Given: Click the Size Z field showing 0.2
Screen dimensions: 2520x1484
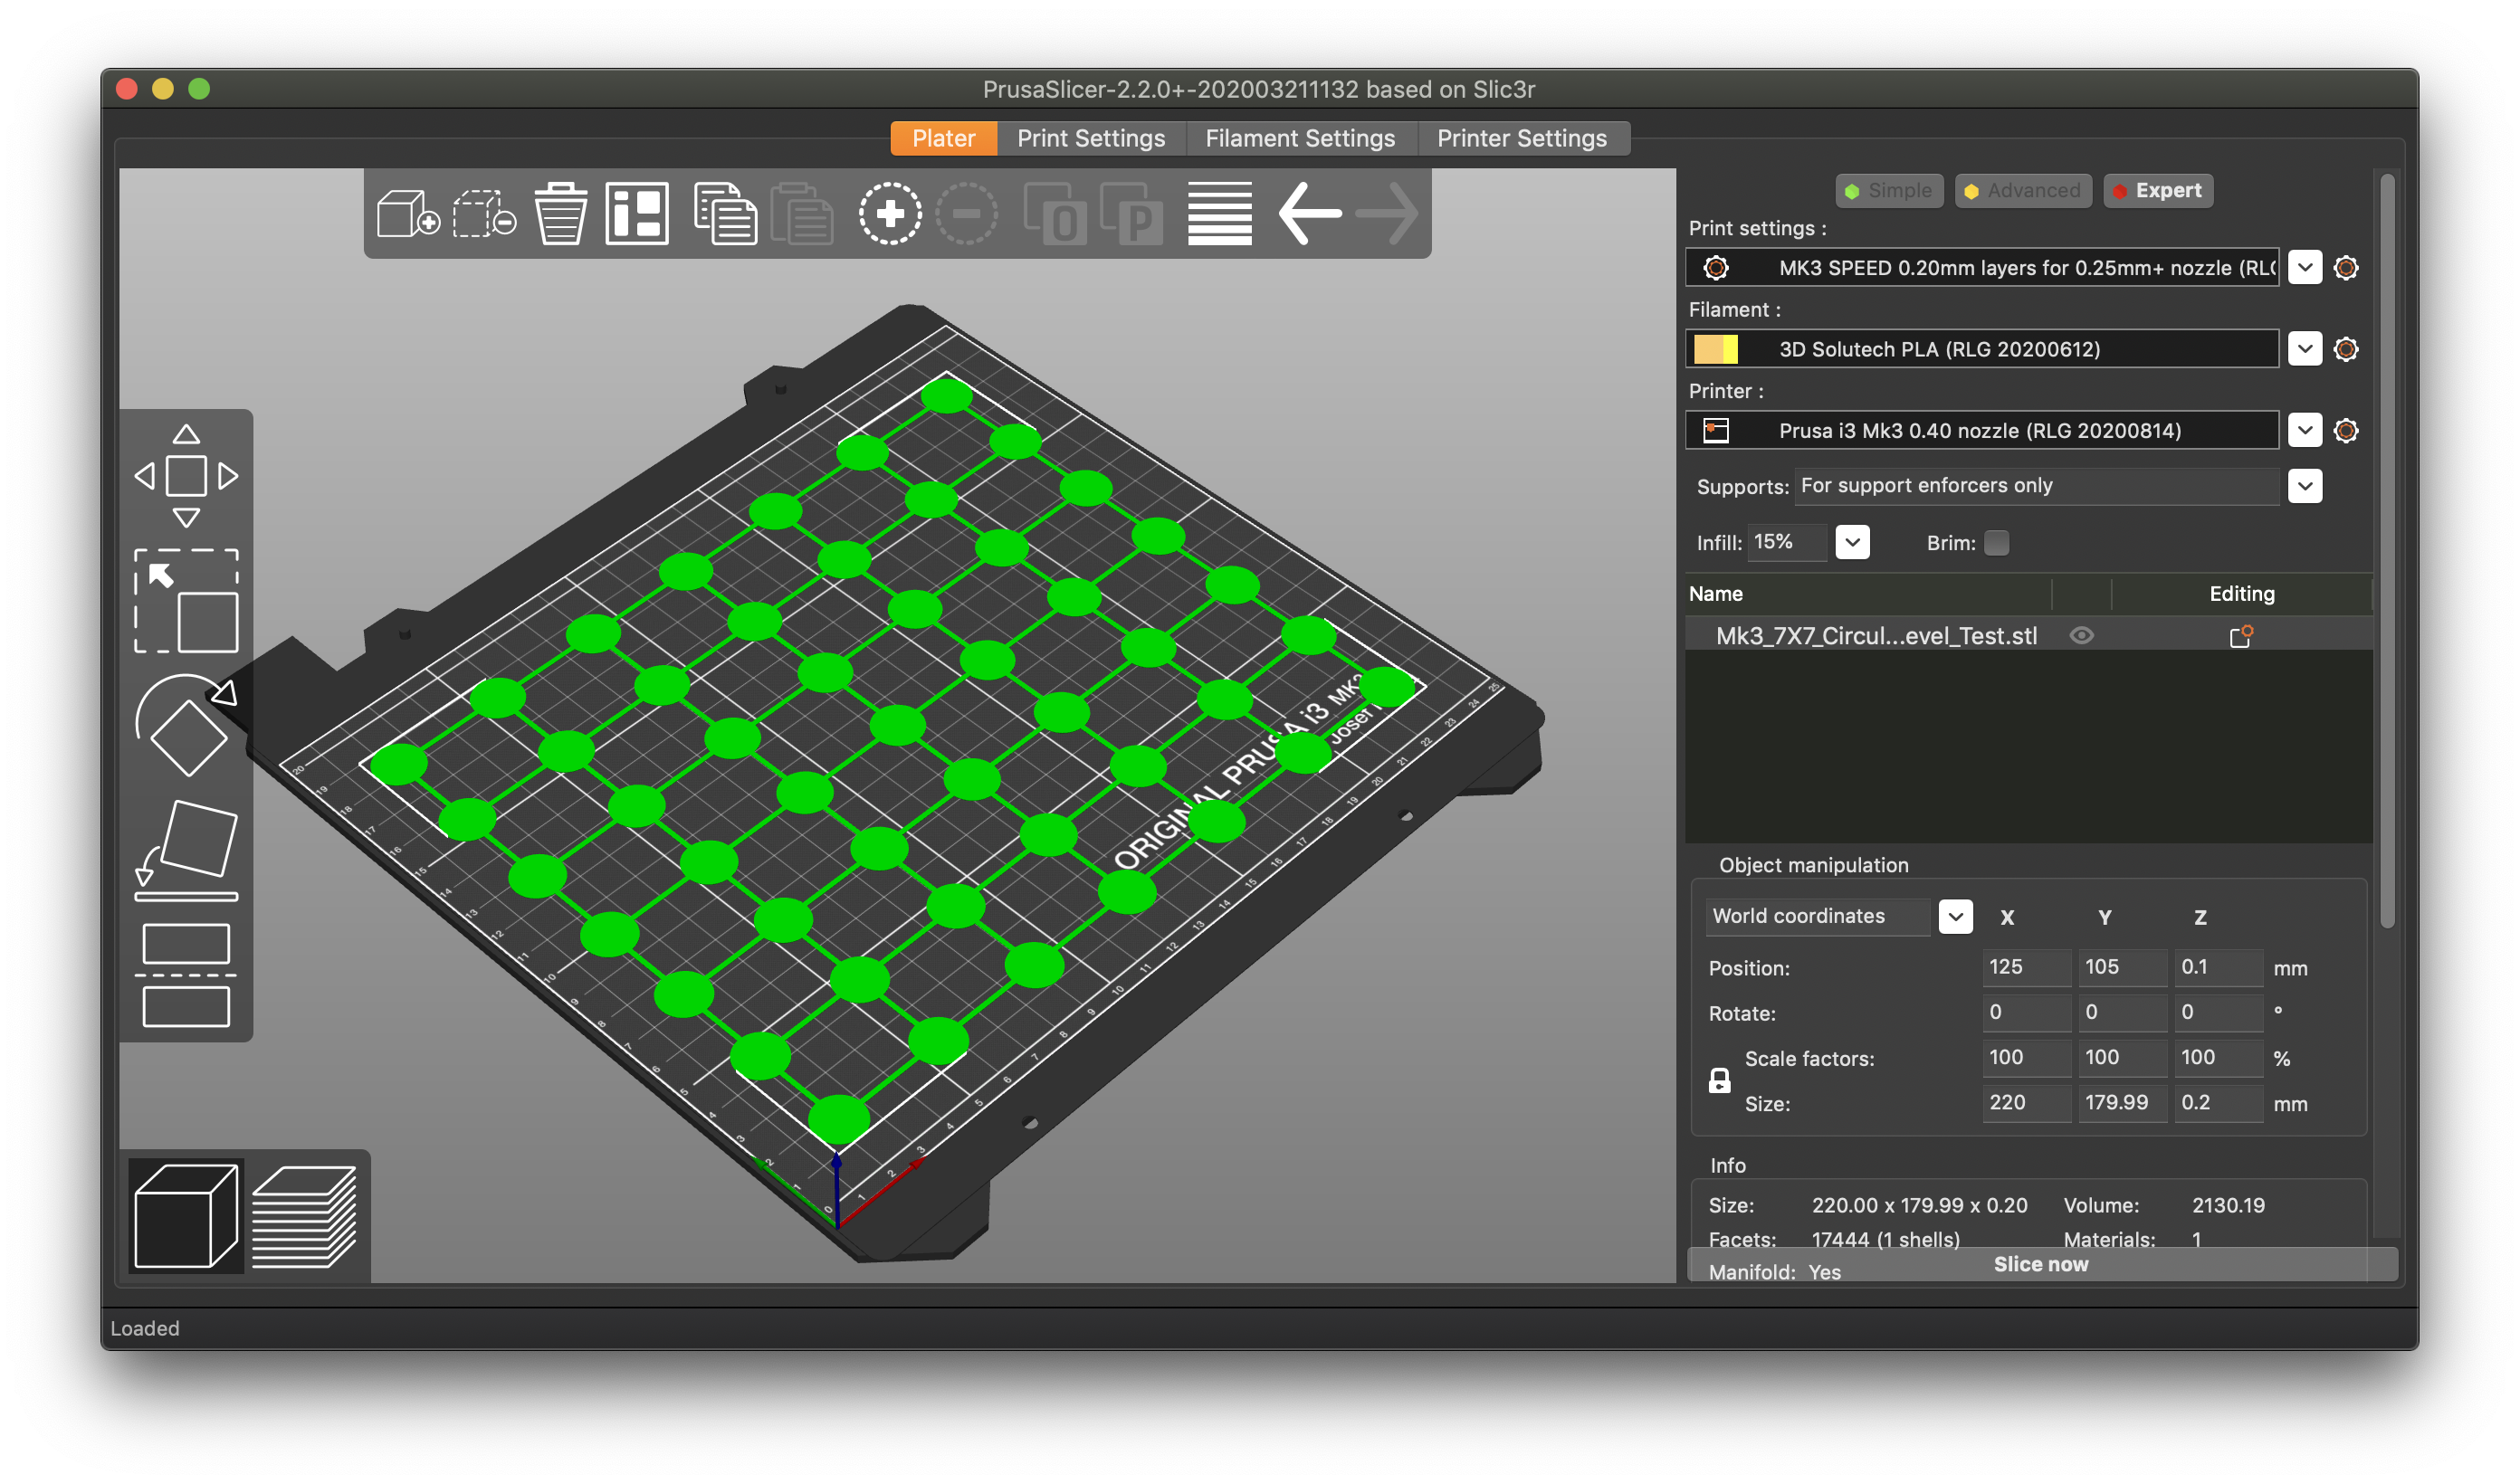Looking at the screenshot, I should point(2218,1102).
